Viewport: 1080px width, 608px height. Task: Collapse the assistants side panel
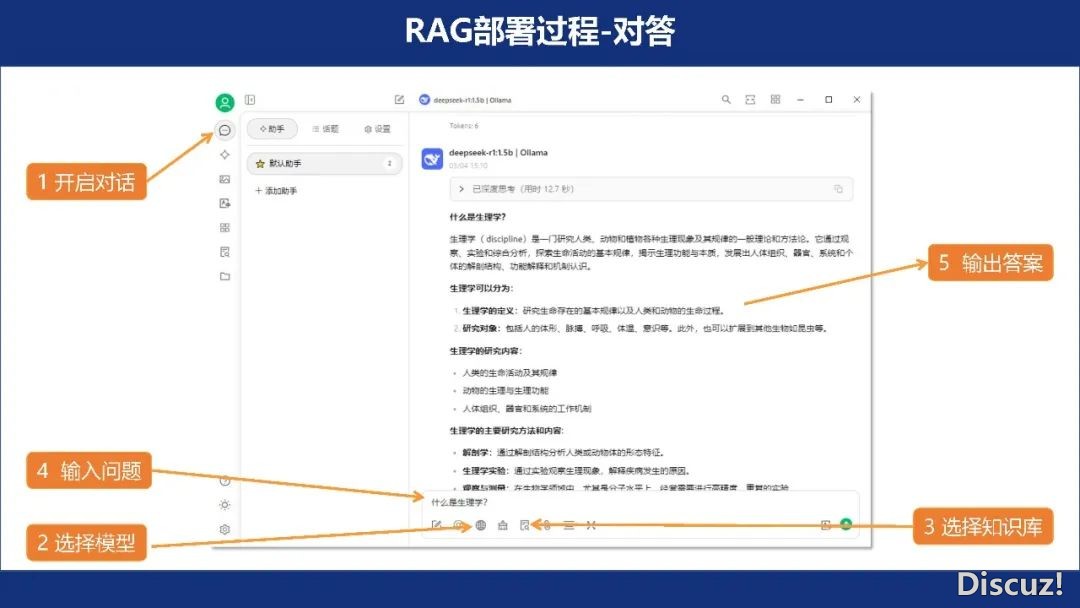(250, 100)
